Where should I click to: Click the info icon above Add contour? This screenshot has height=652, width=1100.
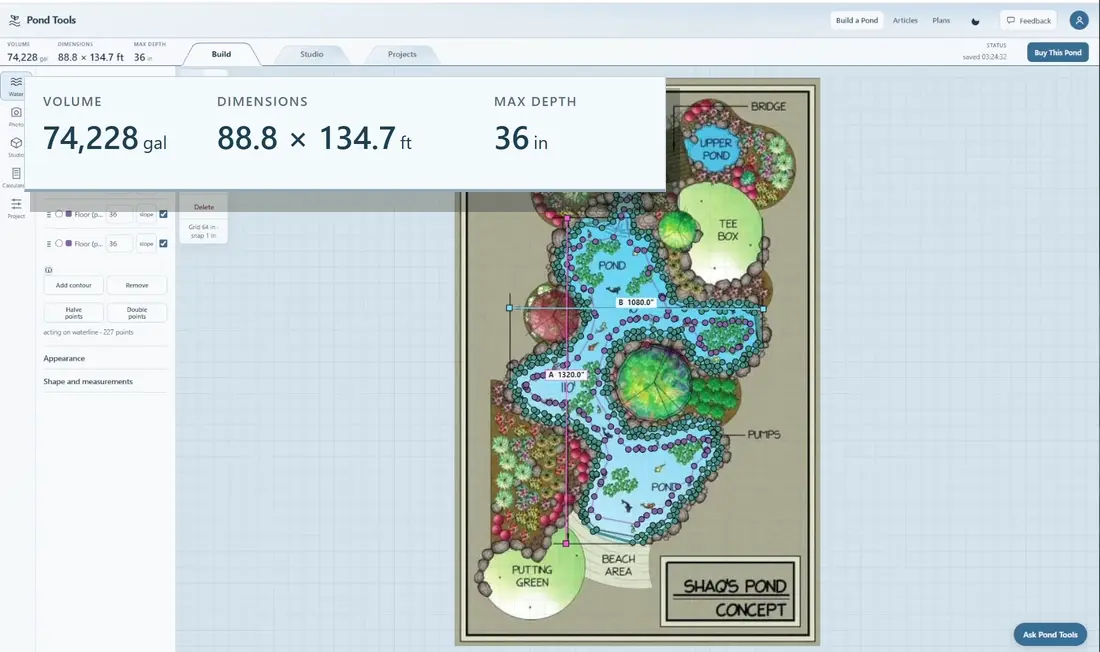point(48,270)
